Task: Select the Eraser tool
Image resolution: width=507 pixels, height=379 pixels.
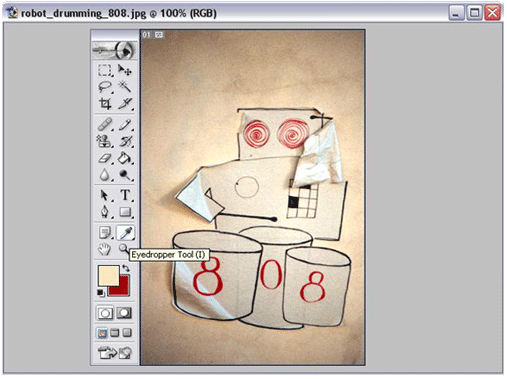Action: pos(105,158)
